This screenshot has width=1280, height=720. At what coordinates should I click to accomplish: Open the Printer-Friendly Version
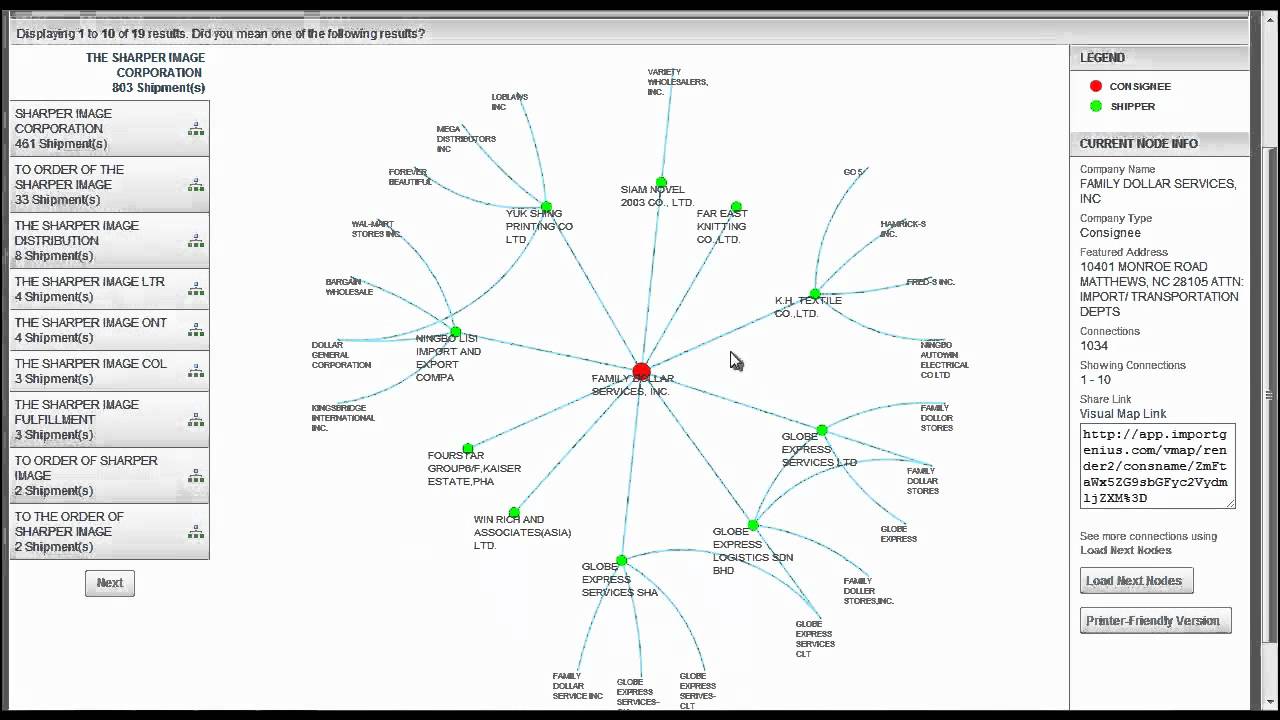1155,621
